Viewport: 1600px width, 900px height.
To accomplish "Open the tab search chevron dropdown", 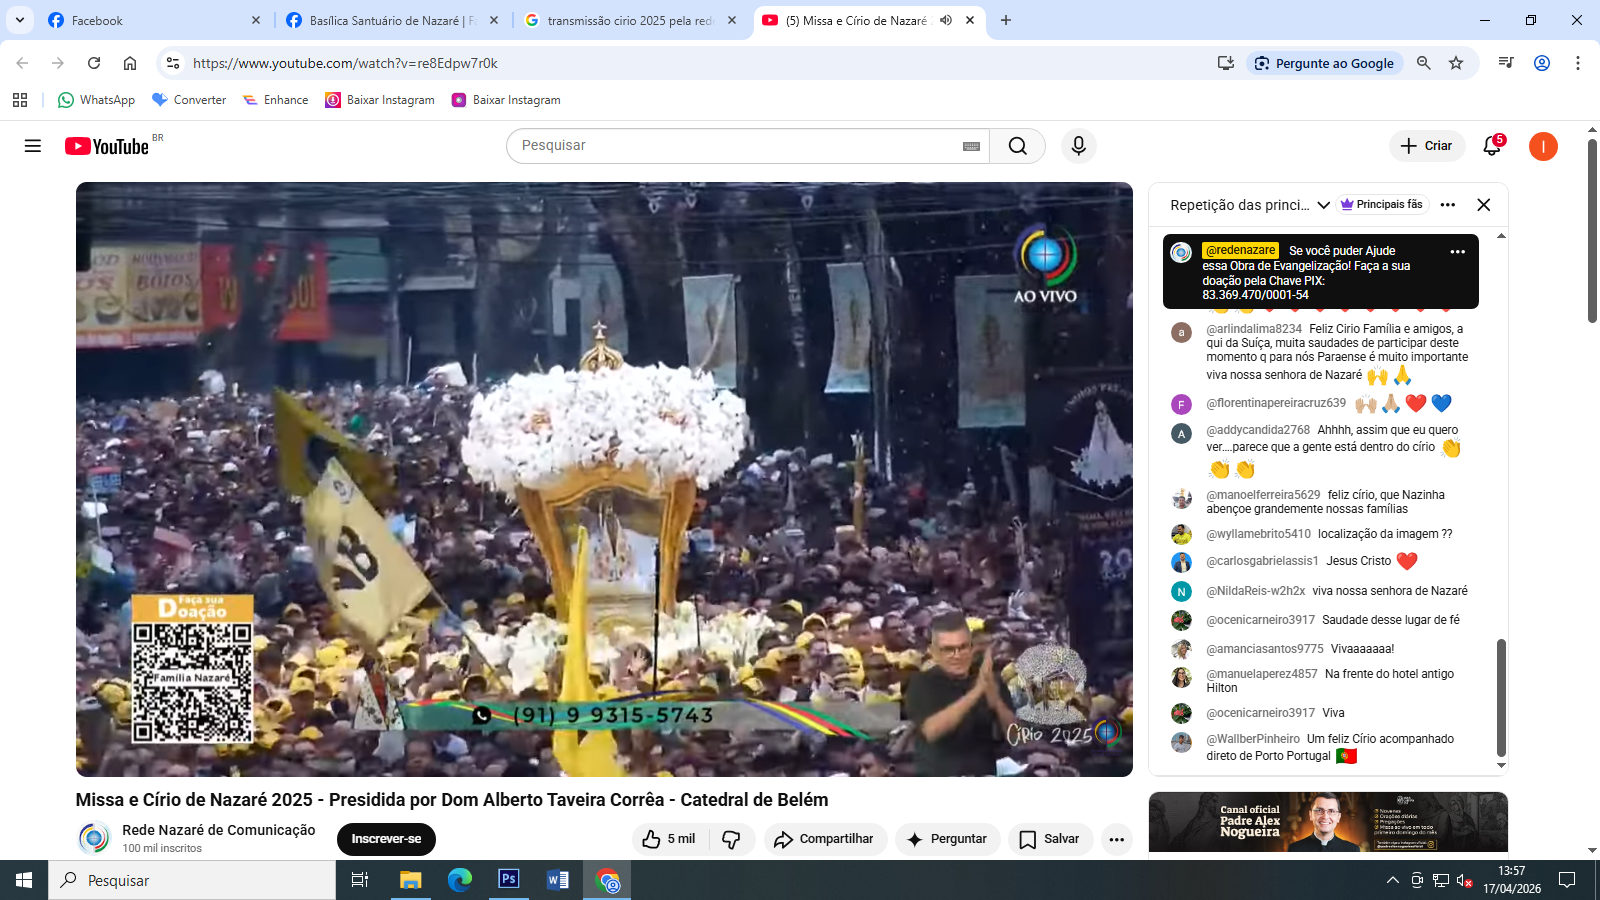I will [x=19, y=20].
